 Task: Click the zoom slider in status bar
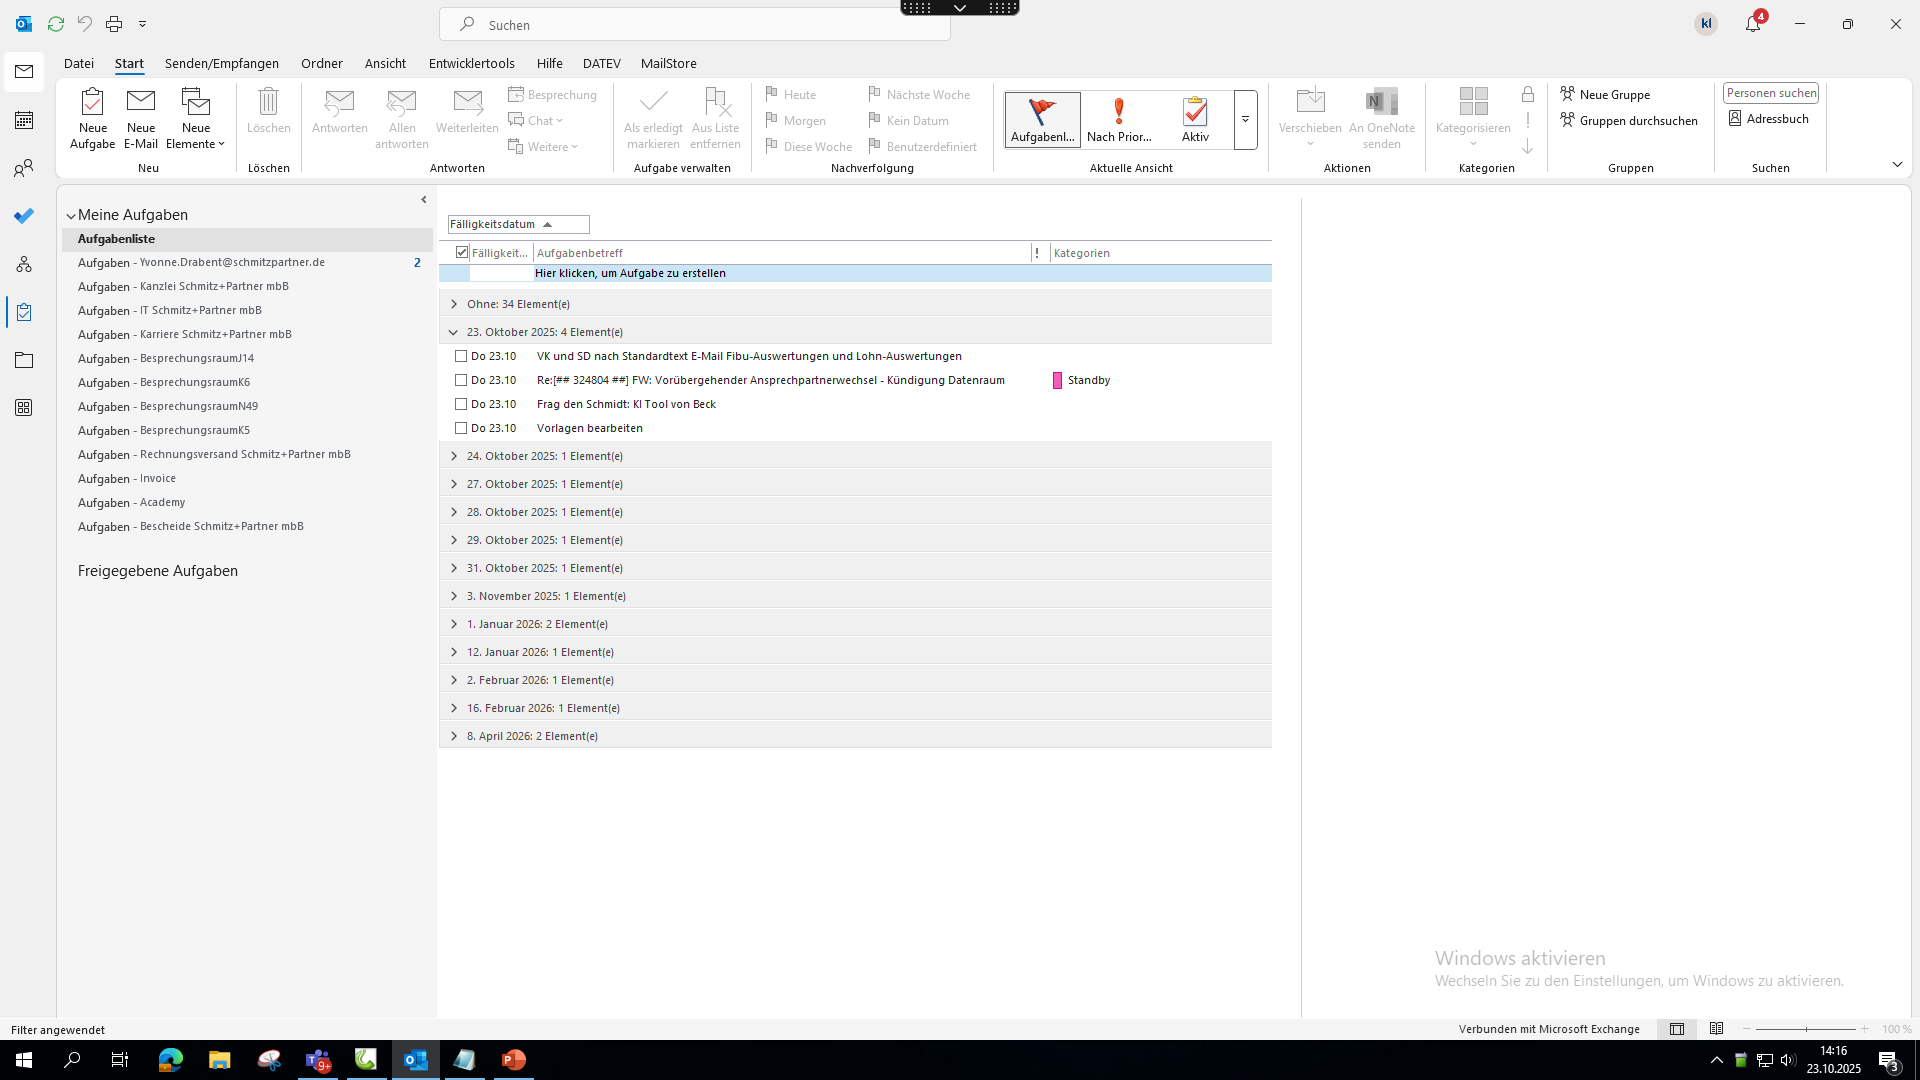1806,1029
